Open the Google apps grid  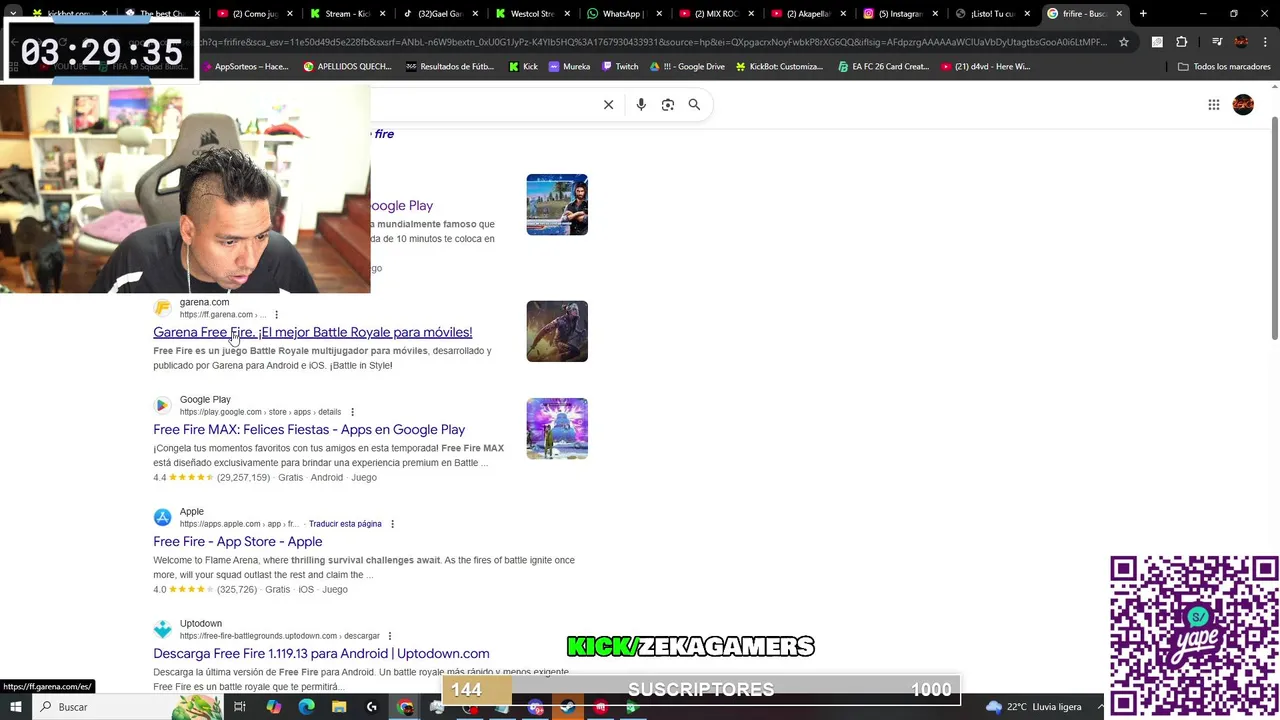pyautogui.click(x=1213, y=104)
